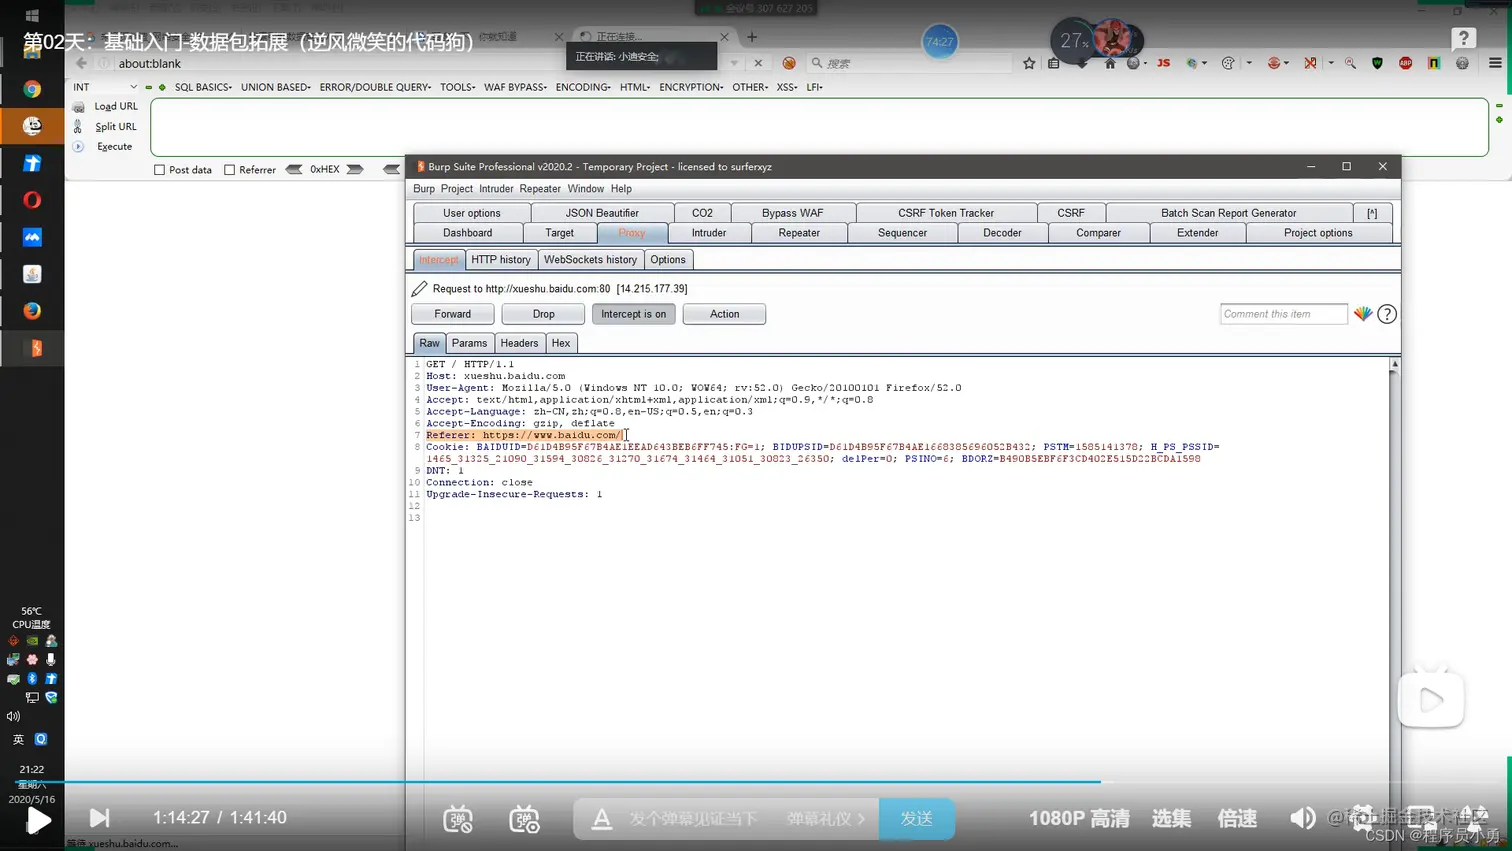Expand the ENCODING menu
Image resolution: width=1512 pixels, height=851 pixels.
click(583, 87)
